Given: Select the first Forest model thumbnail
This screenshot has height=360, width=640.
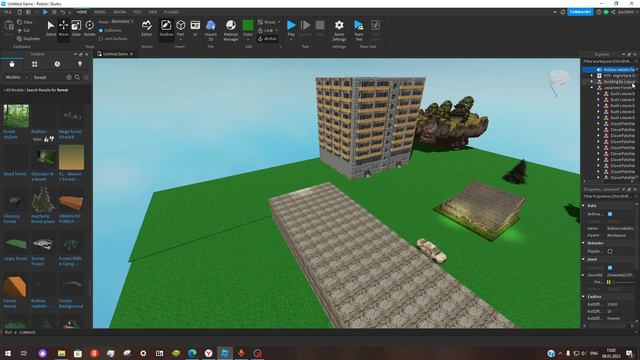Looking at the screenshot, I should [x=16, y=116].
